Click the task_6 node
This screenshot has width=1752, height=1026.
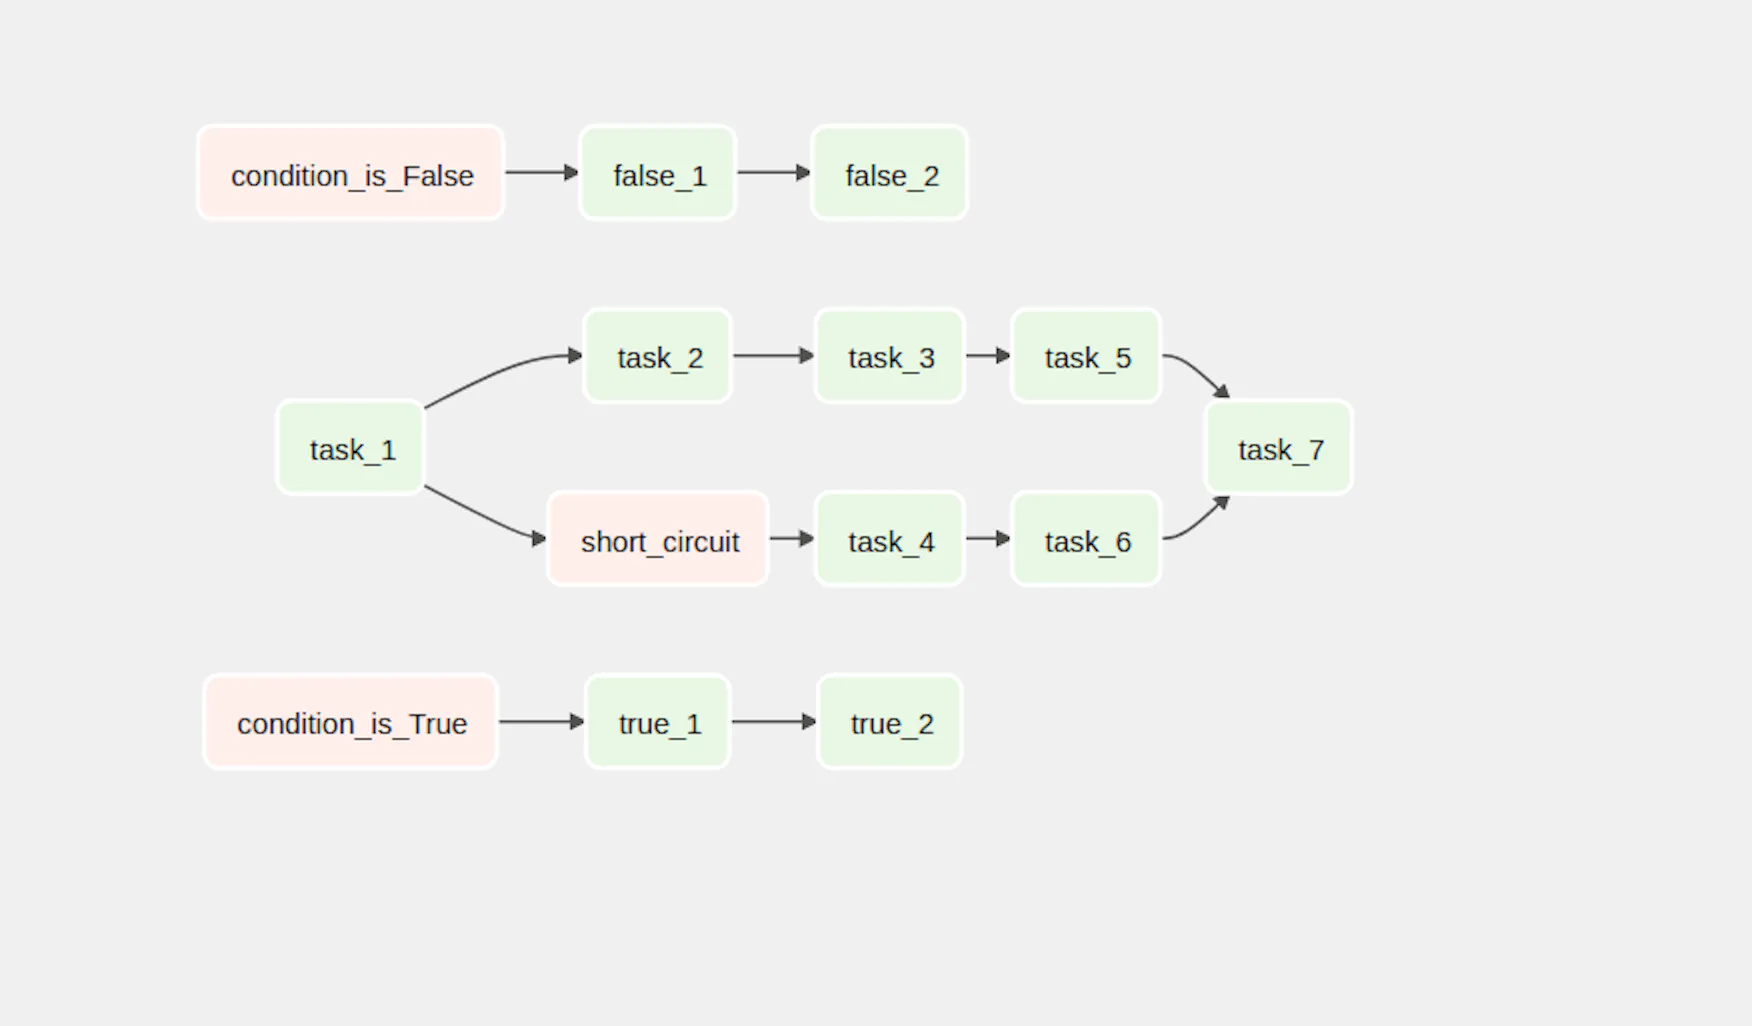1086,539
